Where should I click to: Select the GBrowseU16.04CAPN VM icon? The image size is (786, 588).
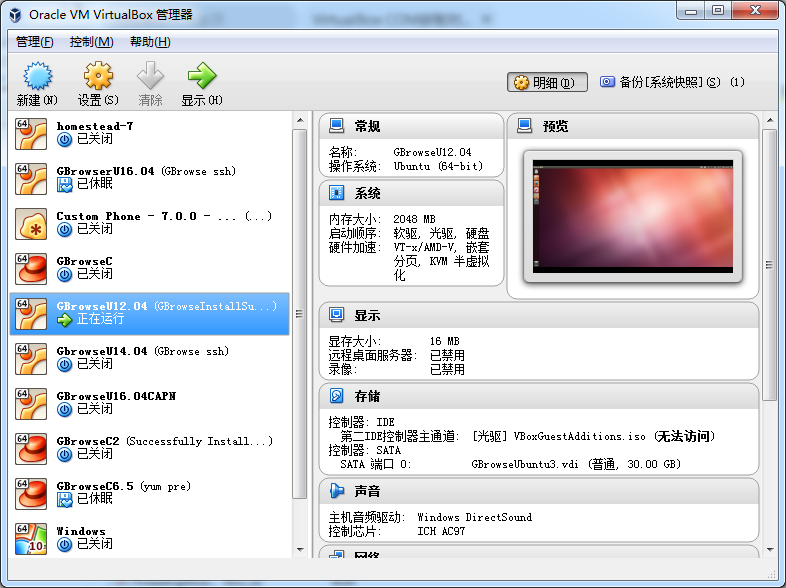31,404
